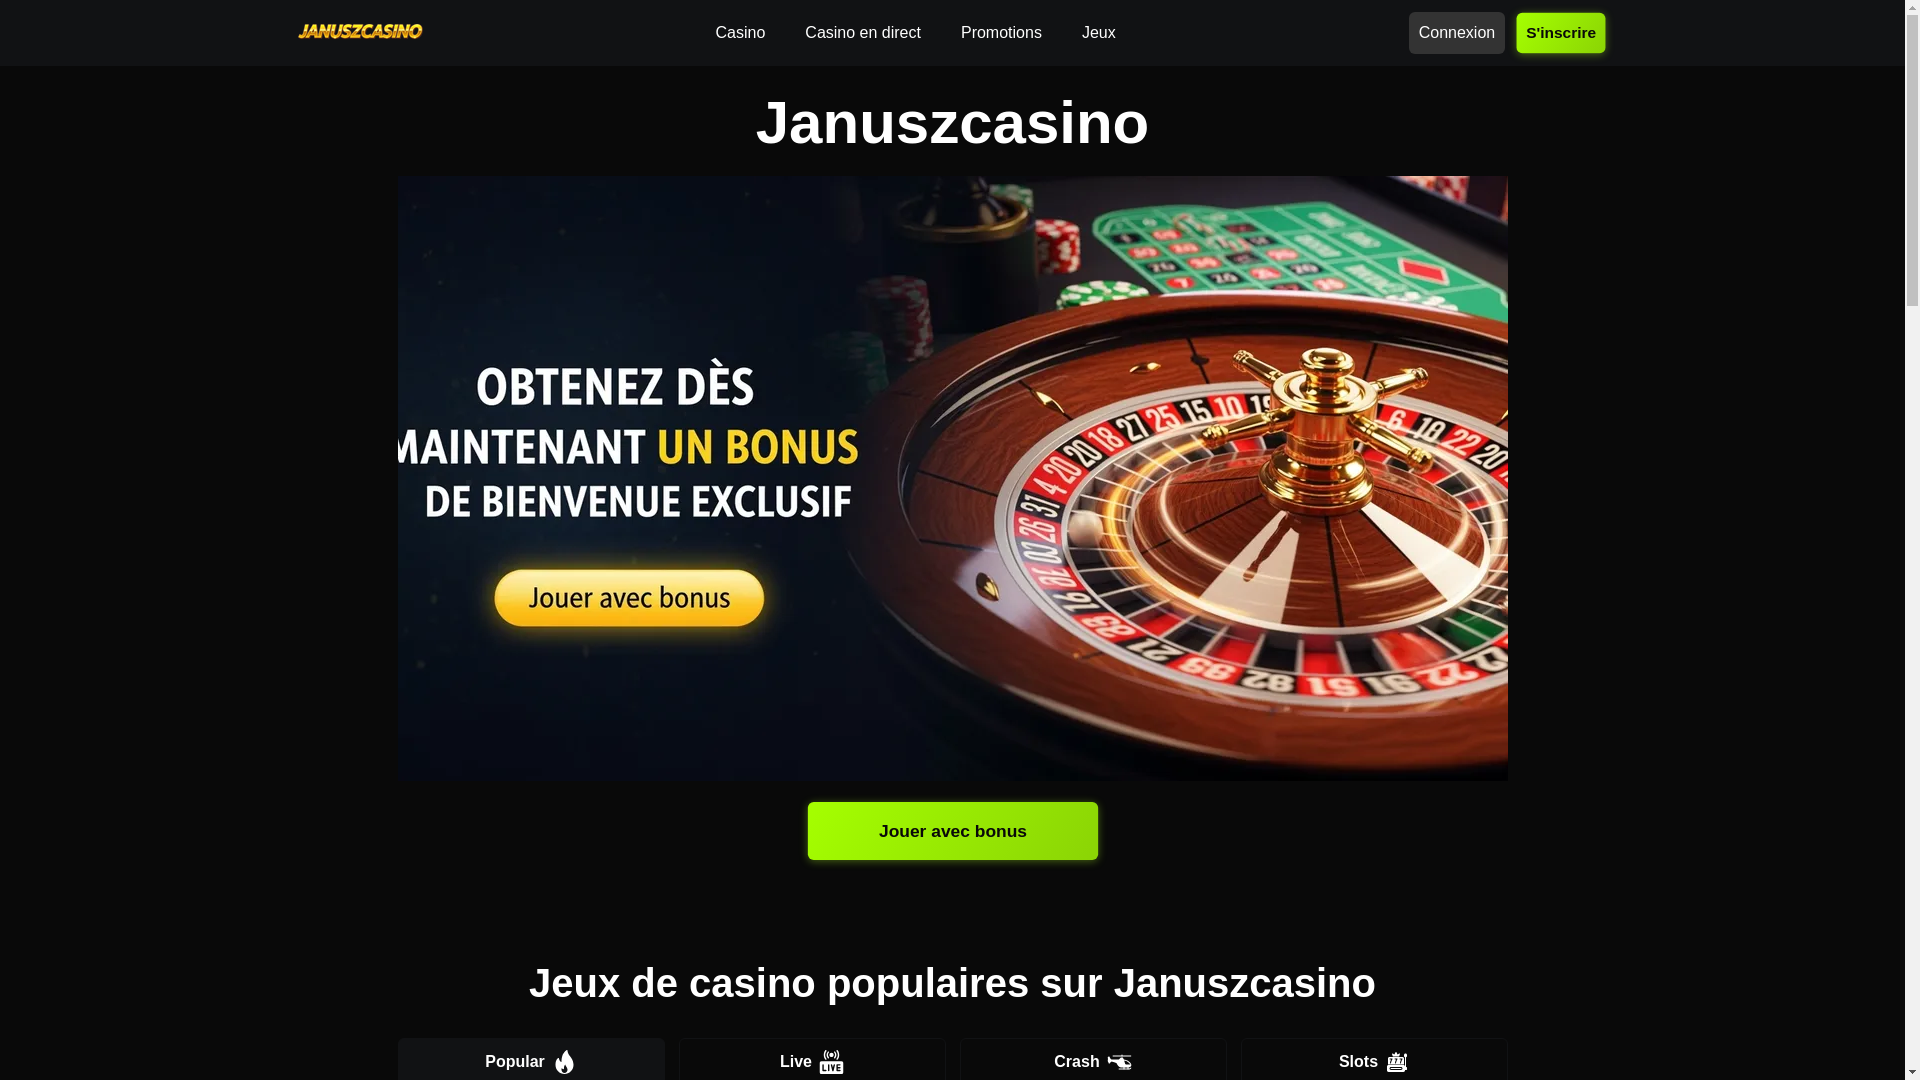Click the flame icon on Popular tab
This screenshot has height=1080, width=1920.
[x=565, y=1062]
